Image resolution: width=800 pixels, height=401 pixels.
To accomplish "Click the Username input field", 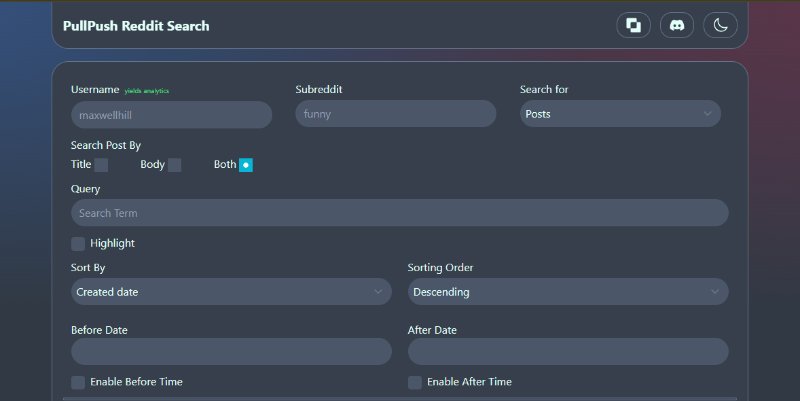I will [171, 114].
